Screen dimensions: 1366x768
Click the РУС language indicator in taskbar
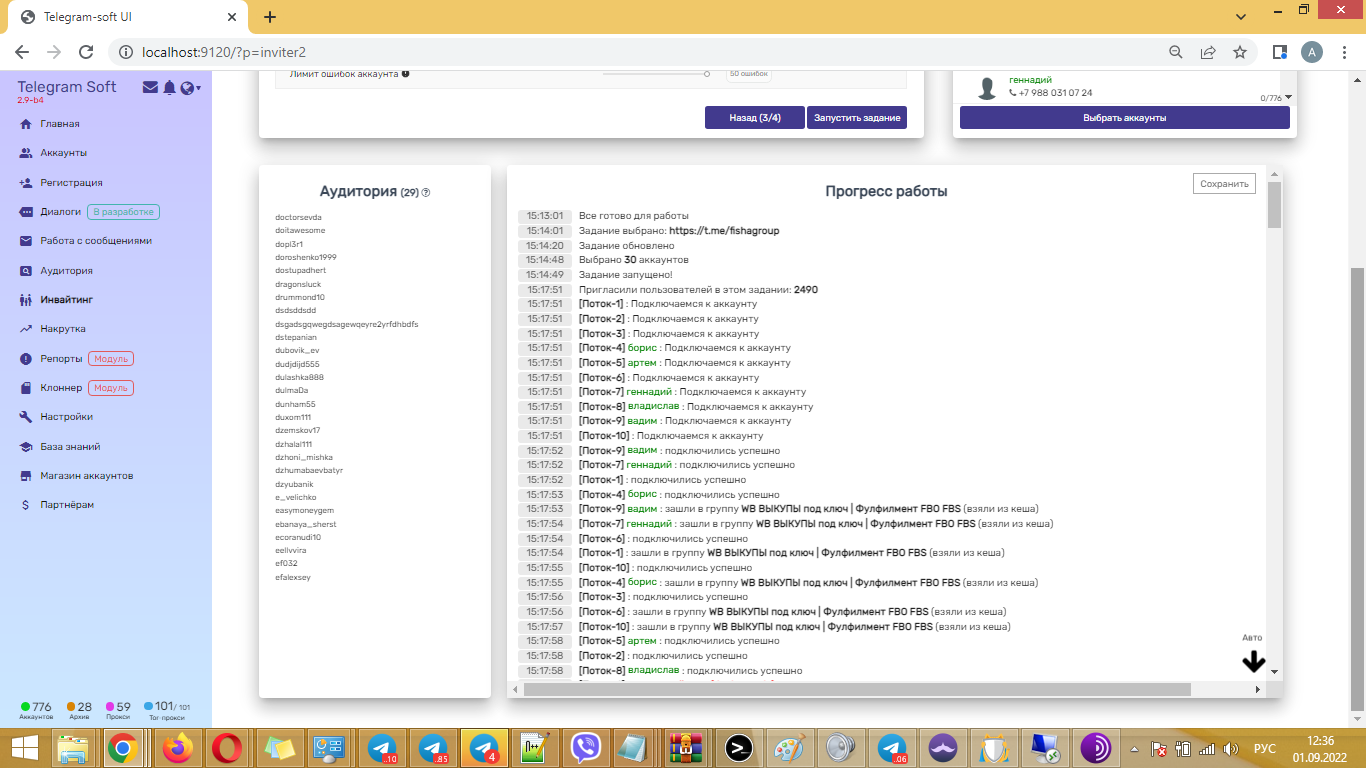click(x=1264, y=748)
